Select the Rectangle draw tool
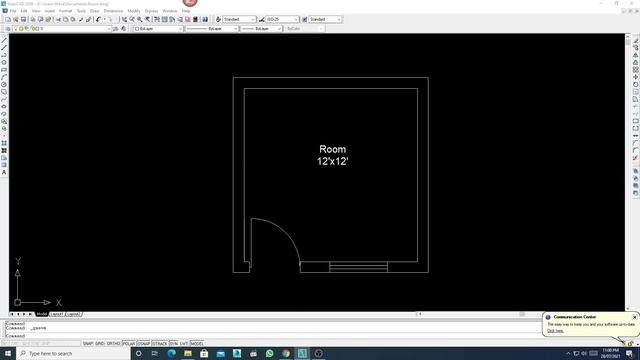Viewport: 640px width, 360px height. [4, 70]
